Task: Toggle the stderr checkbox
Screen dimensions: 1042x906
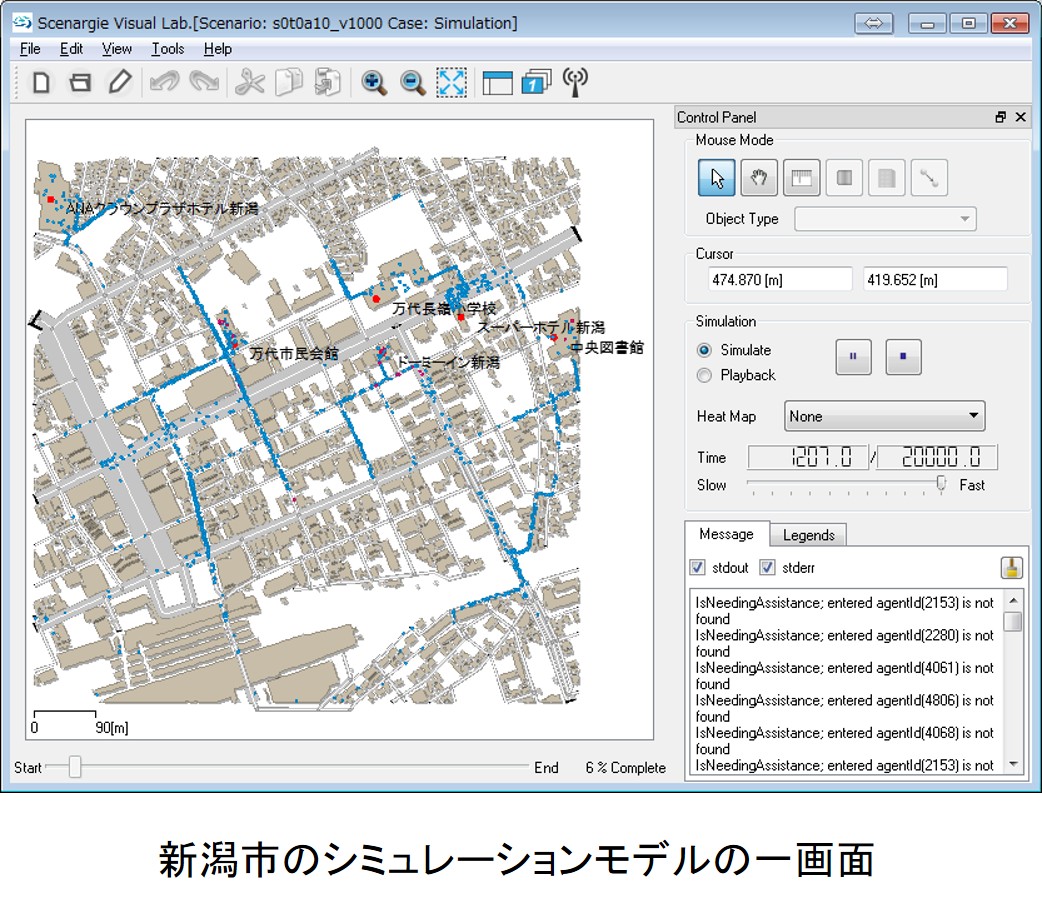Action: tap(768, 568)
